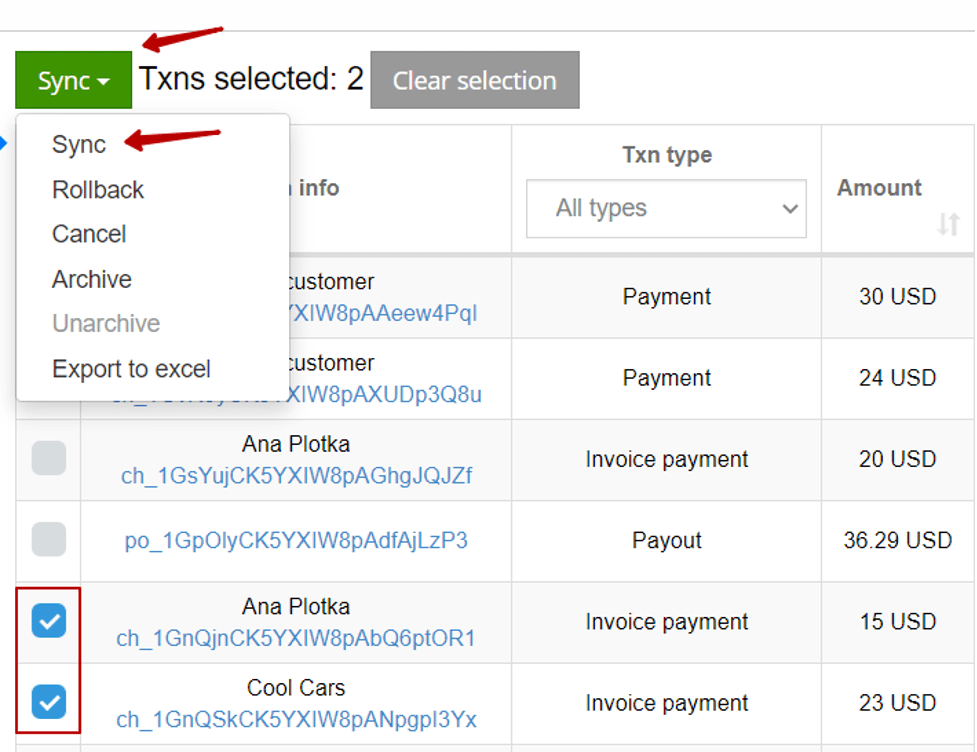Check the Payout transaction checkbox

point(49,539)
